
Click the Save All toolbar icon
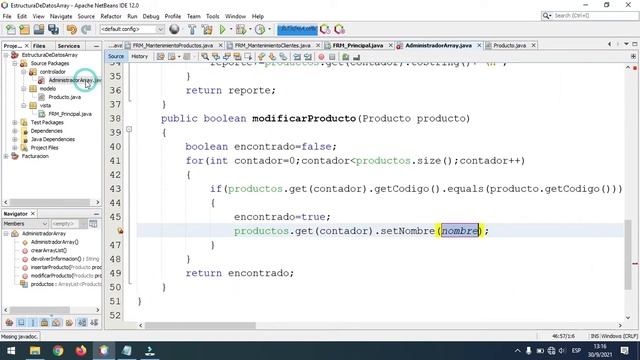click(53, 29)
